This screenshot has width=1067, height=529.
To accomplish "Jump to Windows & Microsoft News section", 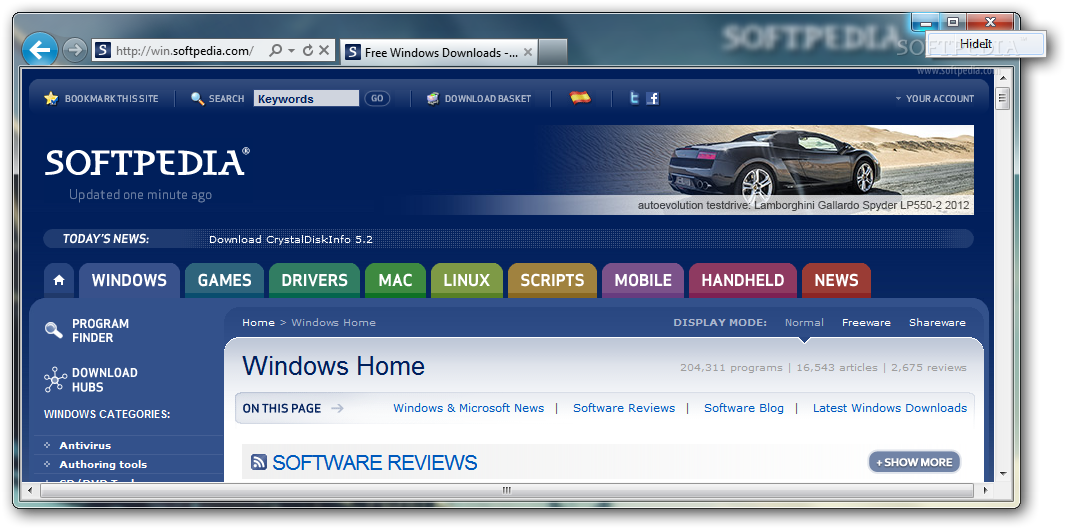I will click(469, 408).
